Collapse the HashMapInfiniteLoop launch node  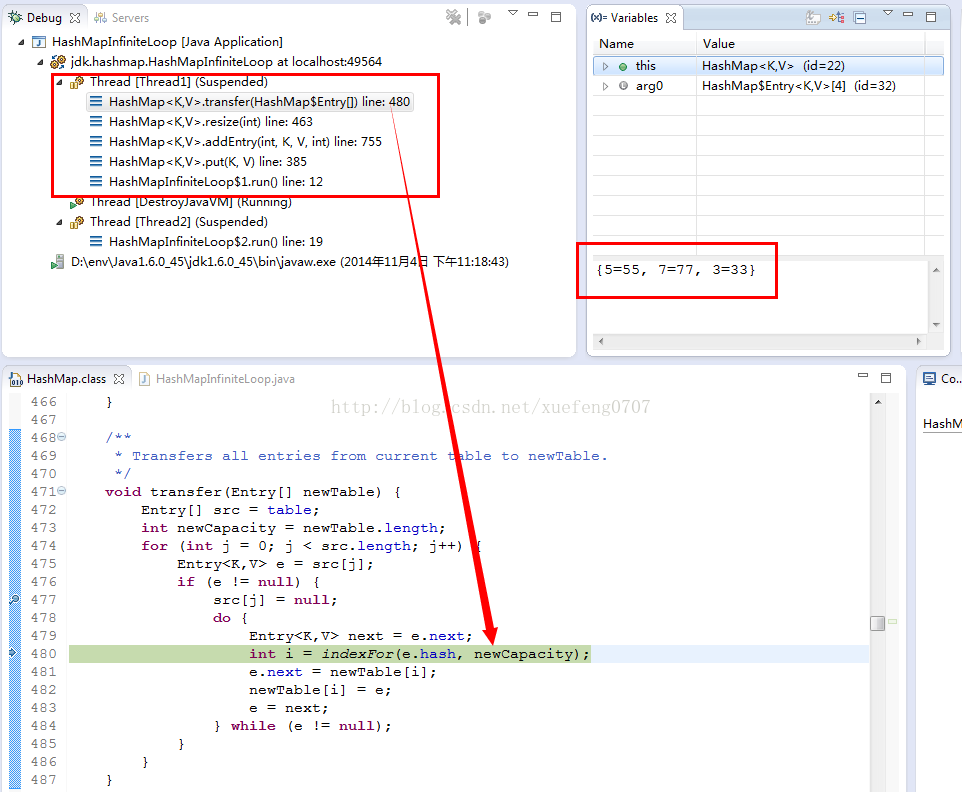[x=21, y=42]
